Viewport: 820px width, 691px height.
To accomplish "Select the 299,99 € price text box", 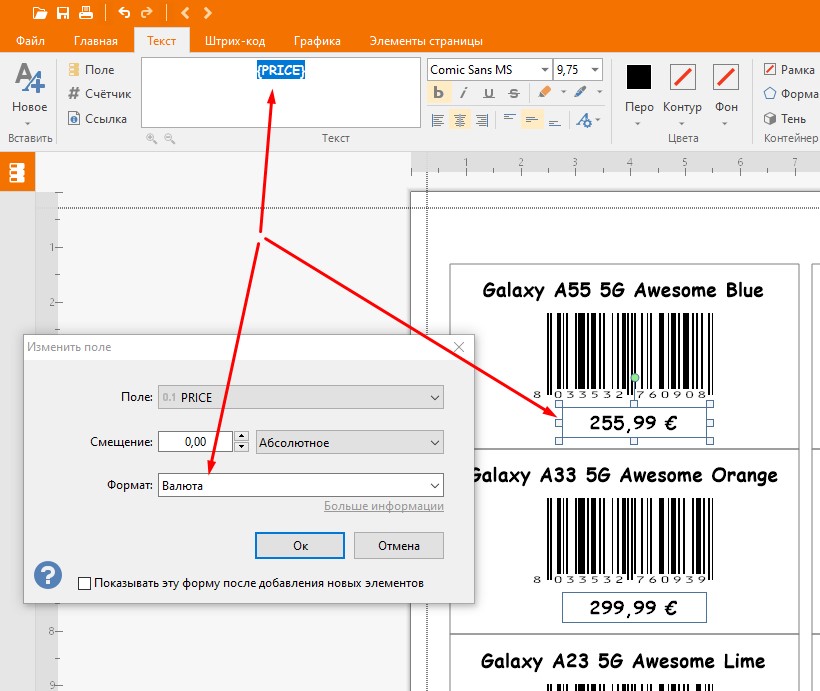I will (634, 607).
